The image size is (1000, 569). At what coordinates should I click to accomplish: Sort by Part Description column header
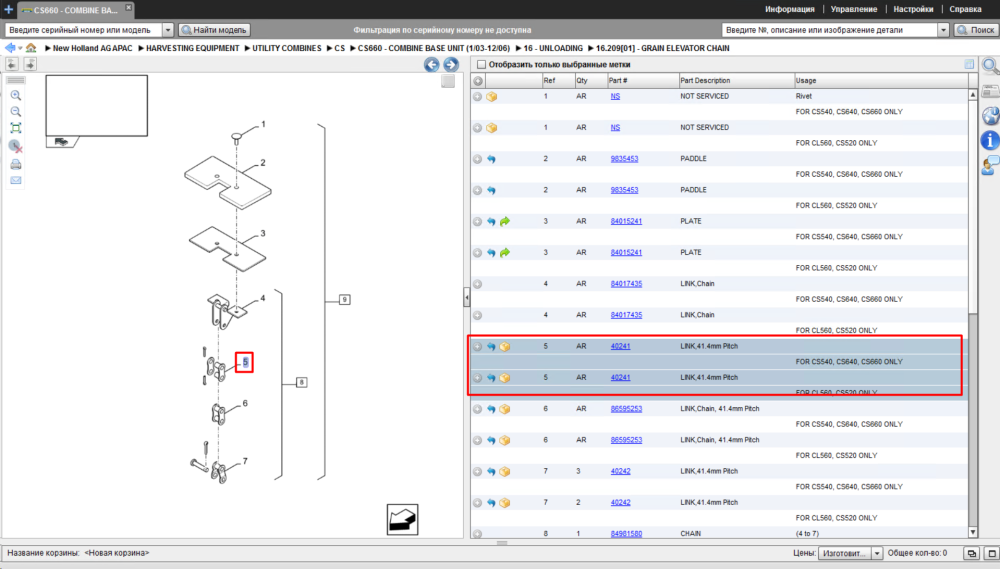[x=735, y=81]
